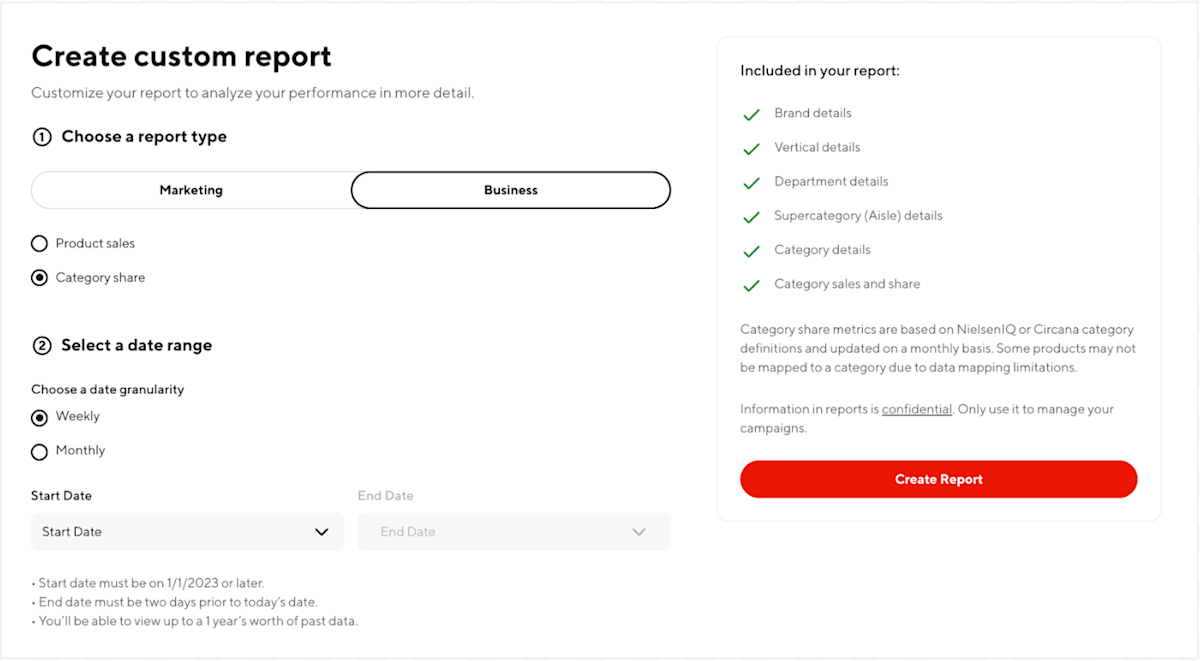Switch to the Business report type tab
This screenshot has width=1200, height=661.
pos(510,189)
